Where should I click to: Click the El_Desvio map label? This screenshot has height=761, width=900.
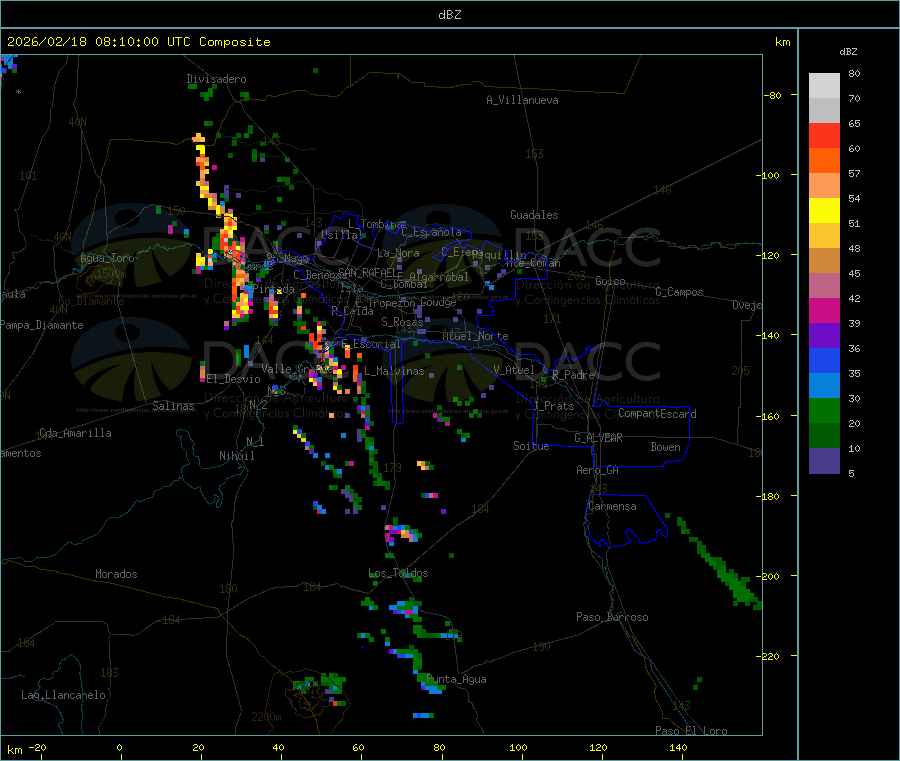click(234, 379)
